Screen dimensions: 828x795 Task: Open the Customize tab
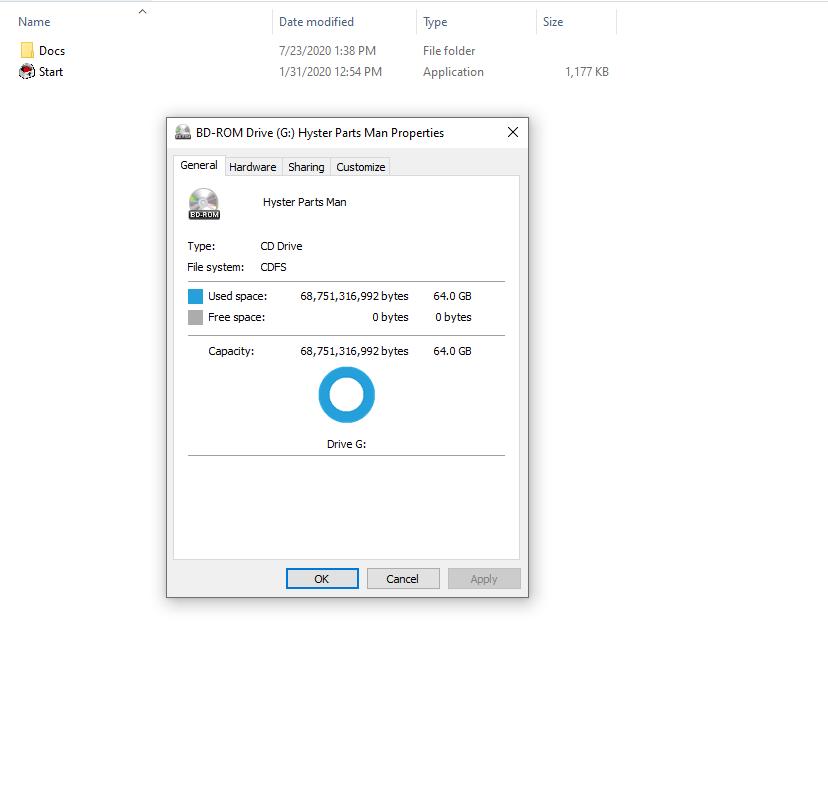click(361, 167)
